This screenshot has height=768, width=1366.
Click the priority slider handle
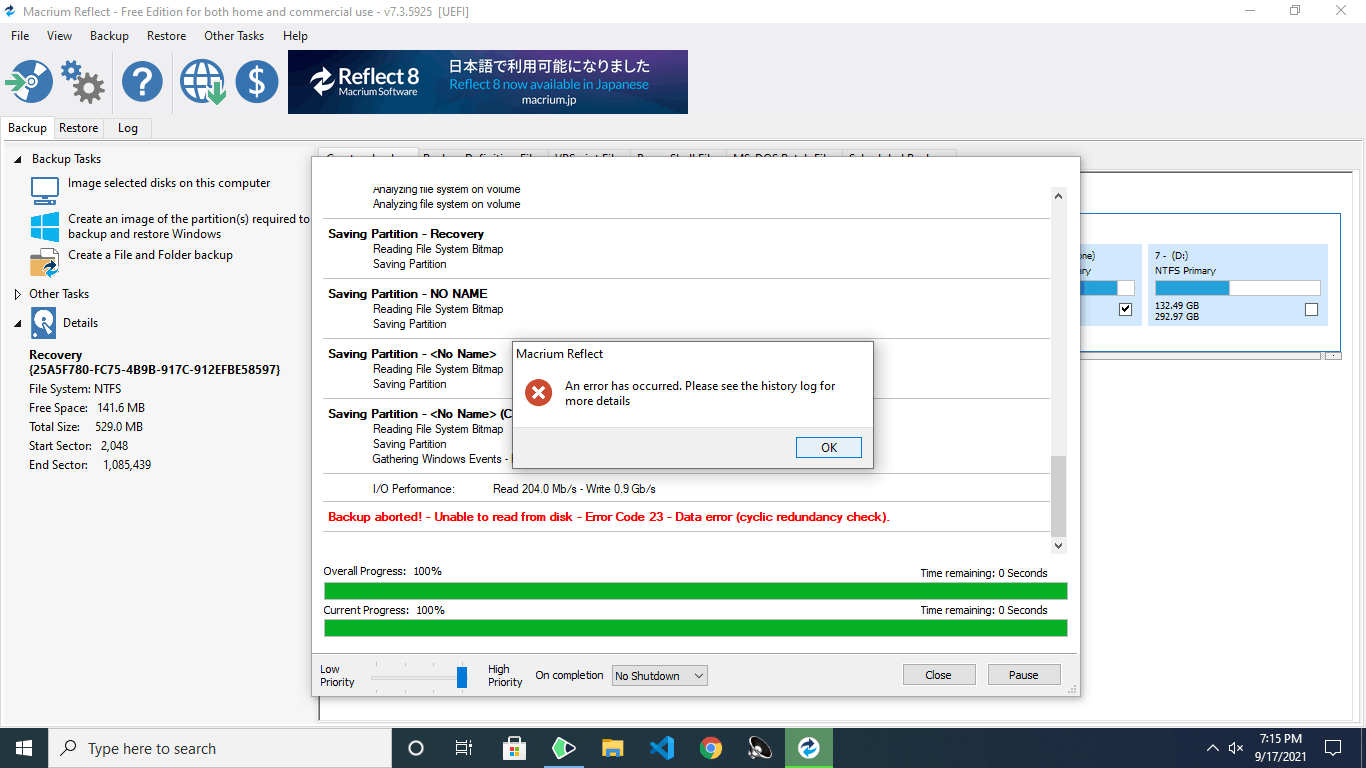[x=462, y=677]
